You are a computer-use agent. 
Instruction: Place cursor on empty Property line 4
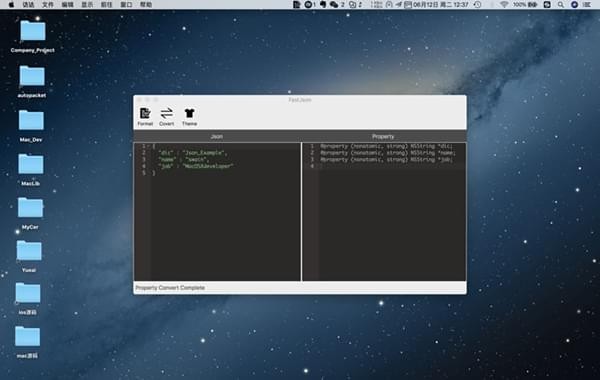392,166
